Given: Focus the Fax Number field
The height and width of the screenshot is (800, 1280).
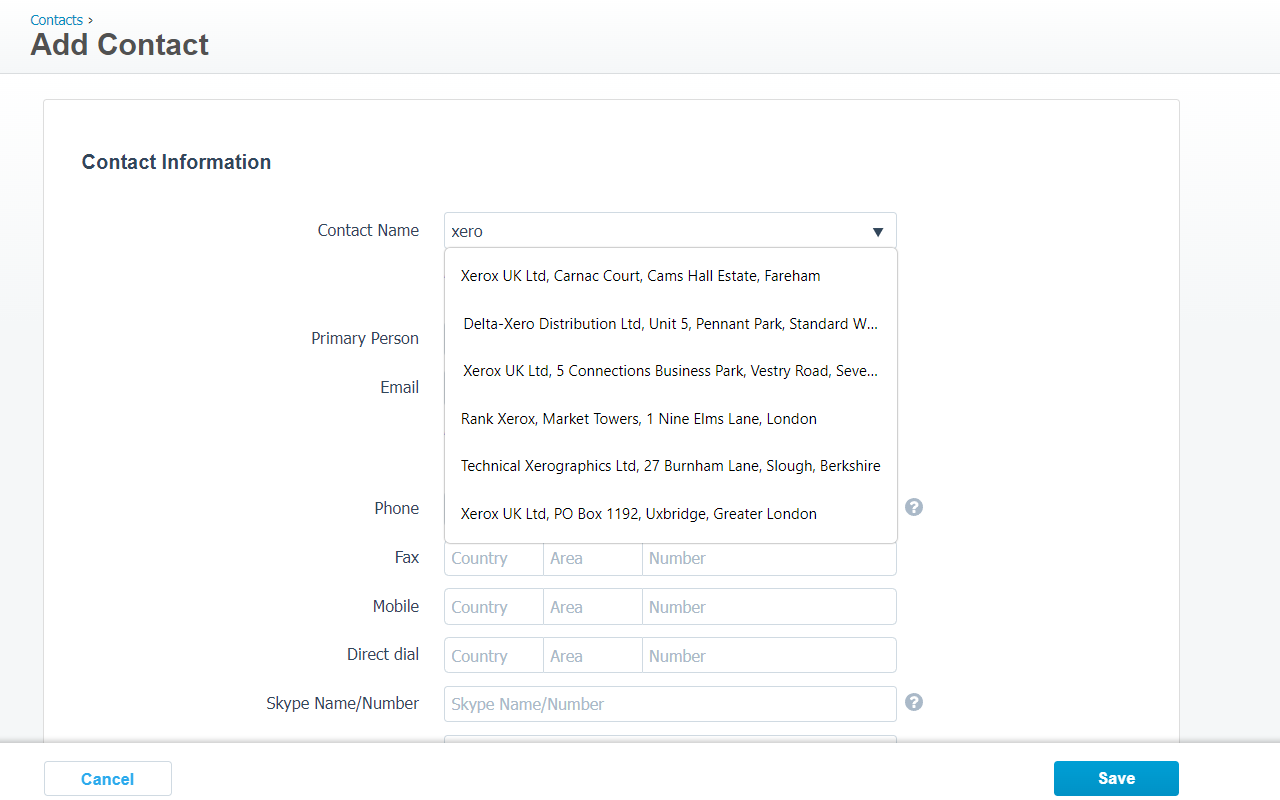Looking at the screenshot, I should tap(769, 558).
